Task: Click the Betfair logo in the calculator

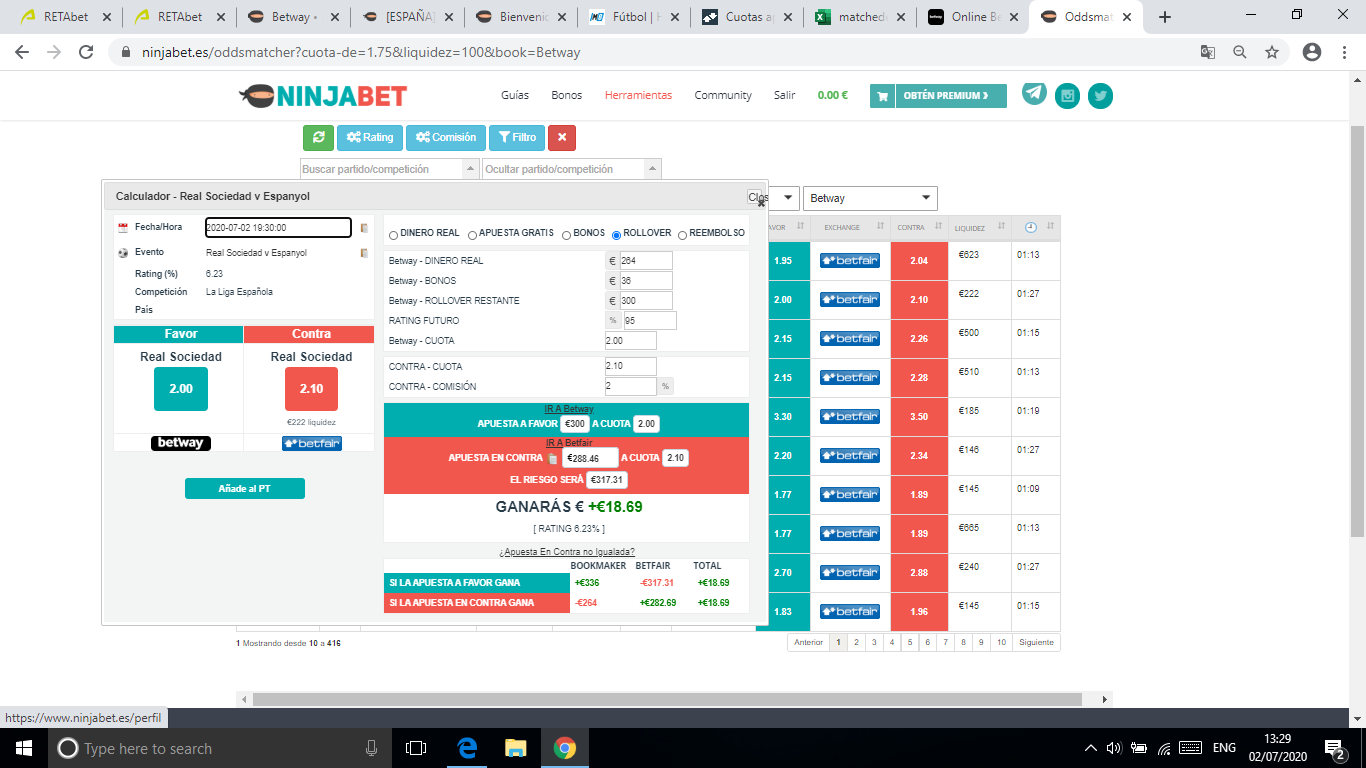Action: [x=312, y=443]
